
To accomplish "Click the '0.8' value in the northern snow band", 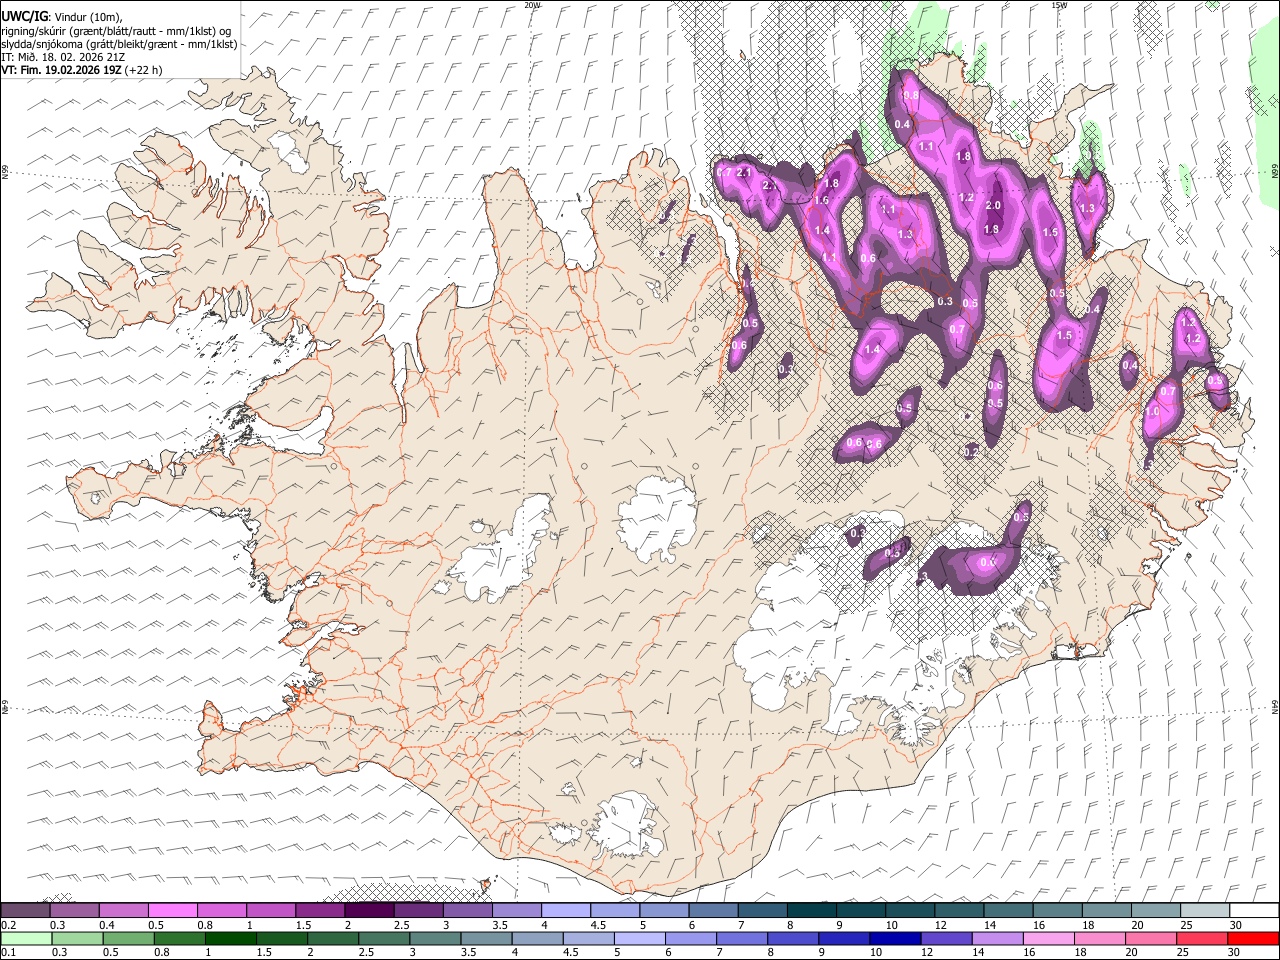I will [911, 95].
